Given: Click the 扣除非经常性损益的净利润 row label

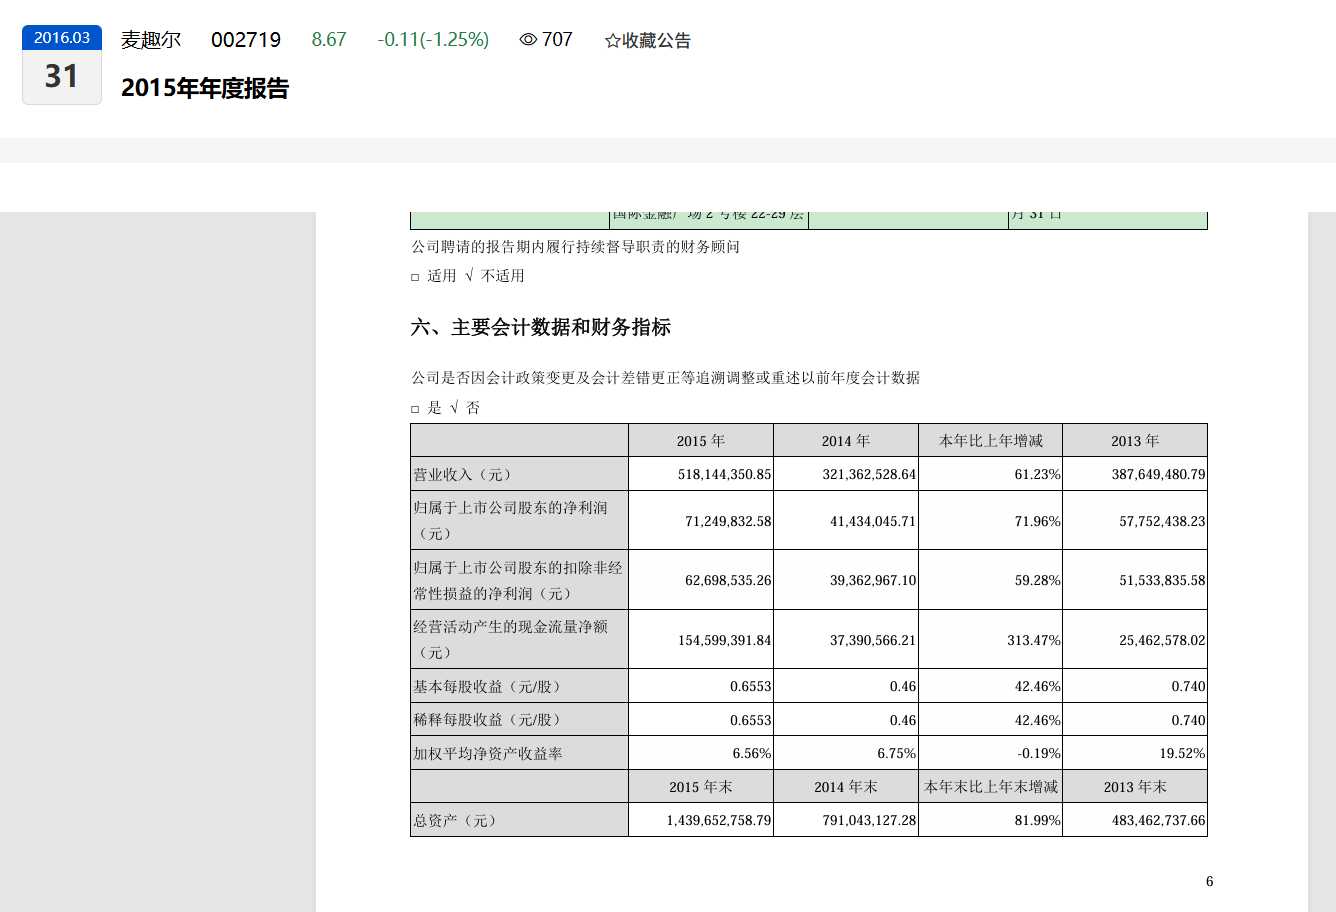Looking at the screenshot, I should 519,580.
